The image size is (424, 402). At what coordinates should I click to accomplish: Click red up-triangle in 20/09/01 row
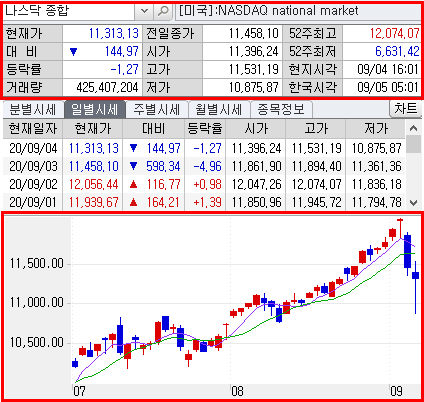(133, 202)
